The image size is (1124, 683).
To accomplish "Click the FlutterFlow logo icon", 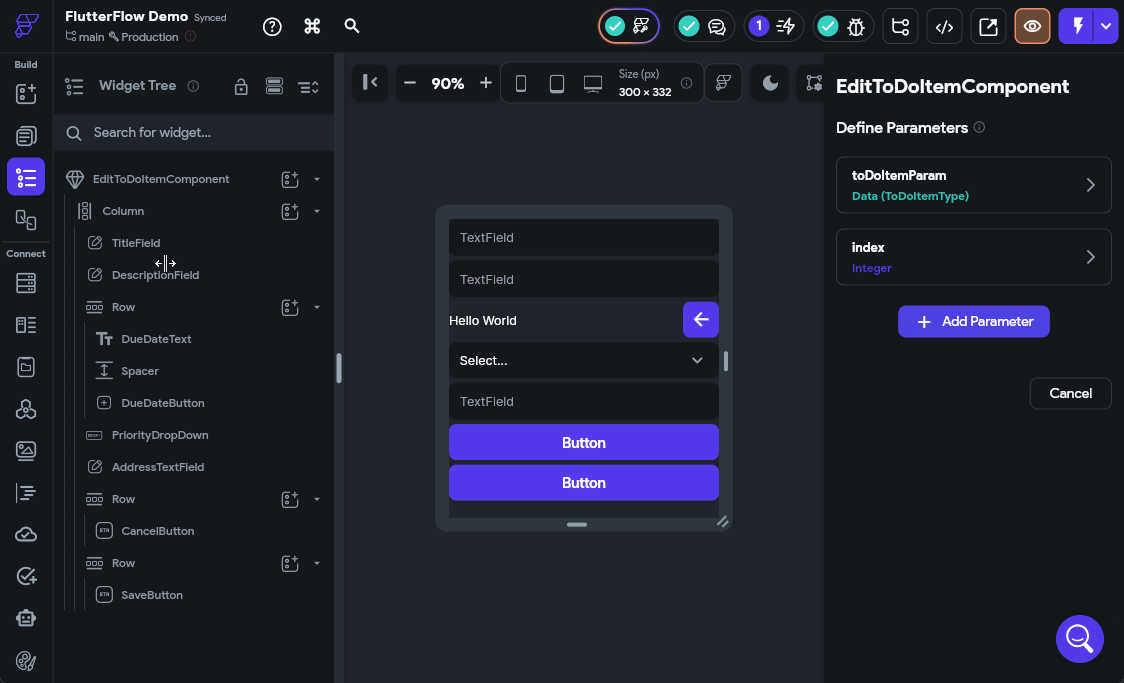I will pos(27,26).
